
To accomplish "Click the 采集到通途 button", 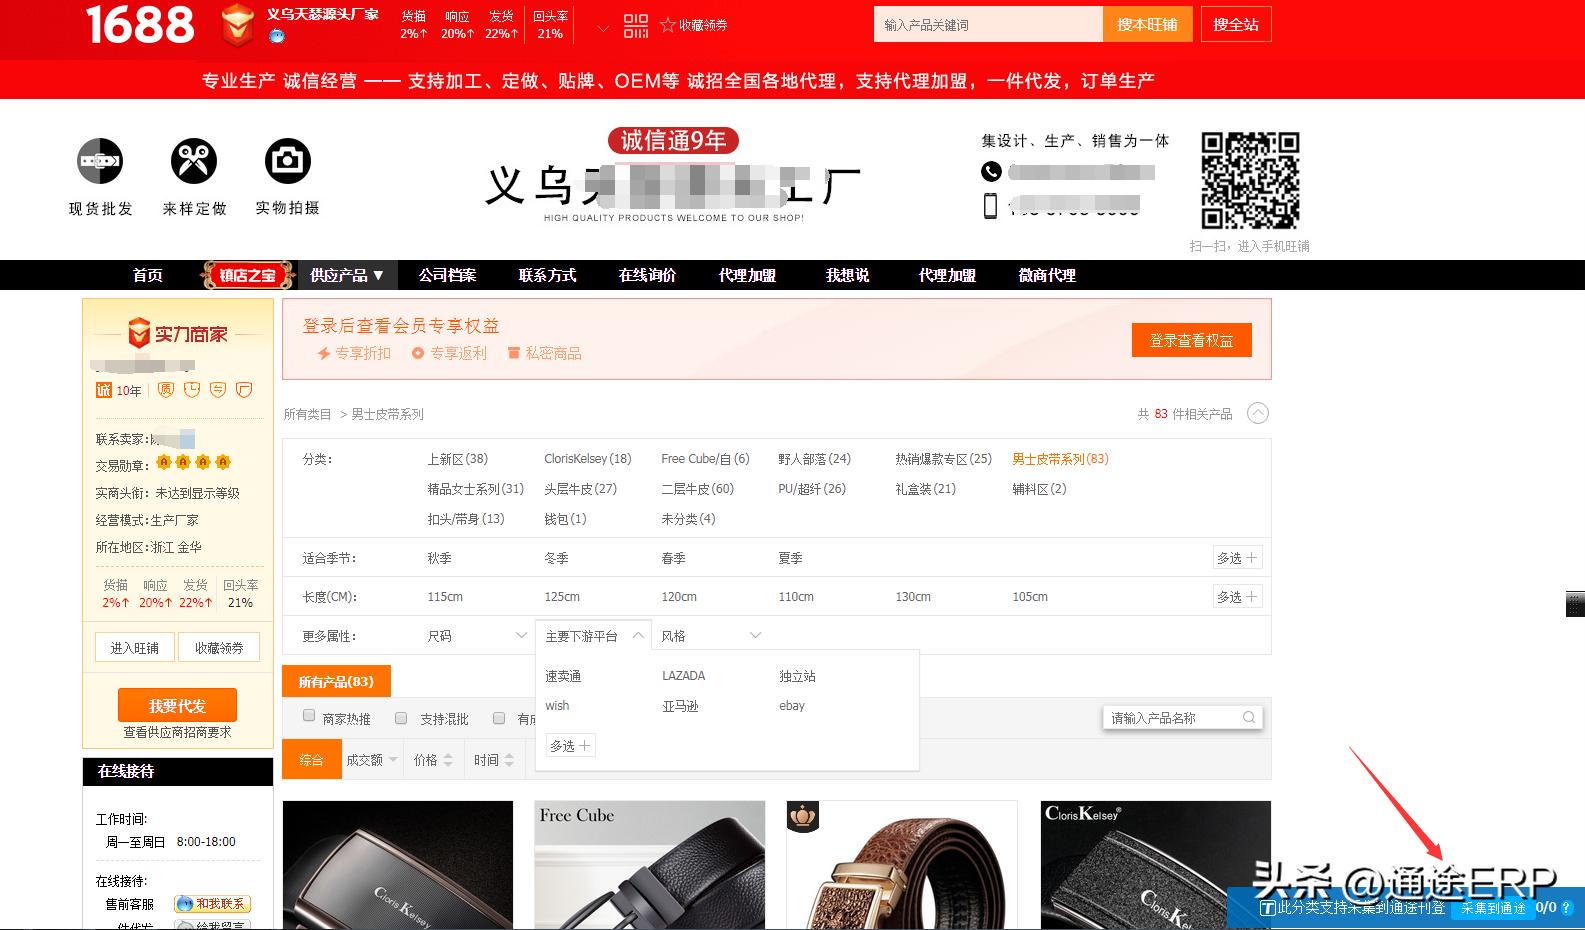I will [1493, 908].
